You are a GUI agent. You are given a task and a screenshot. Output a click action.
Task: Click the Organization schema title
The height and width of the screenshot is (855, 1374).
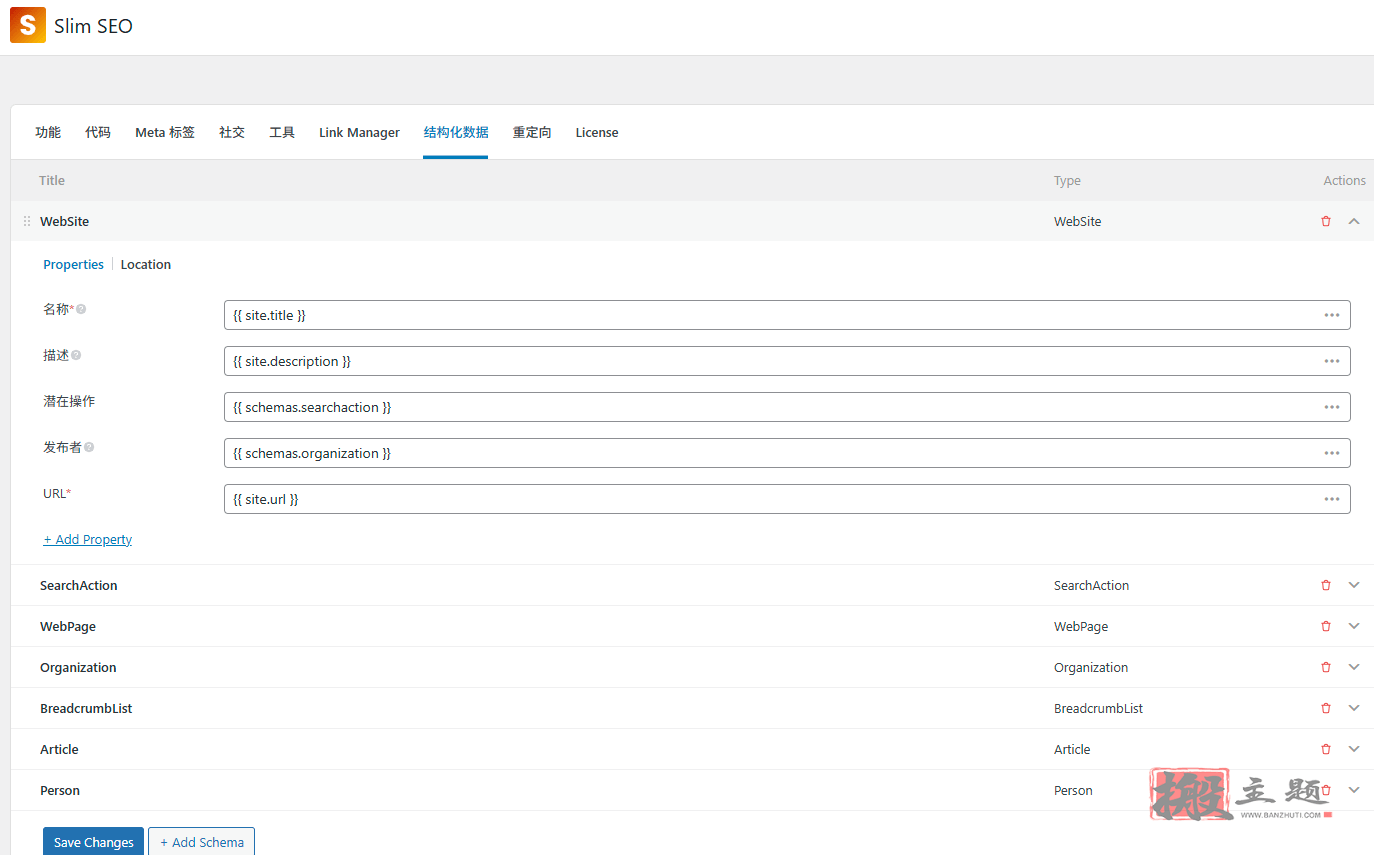click(x=78, y=667)
